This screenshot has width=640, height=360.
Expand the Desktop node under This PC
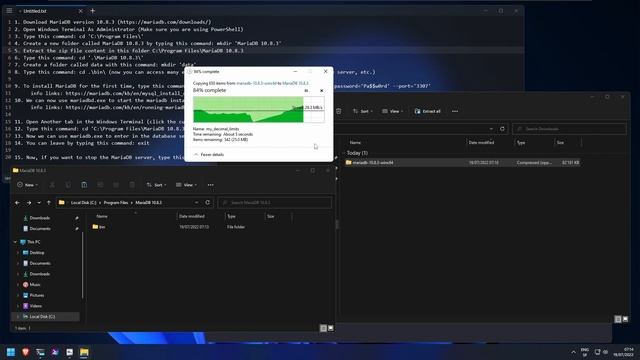point(18,253)
